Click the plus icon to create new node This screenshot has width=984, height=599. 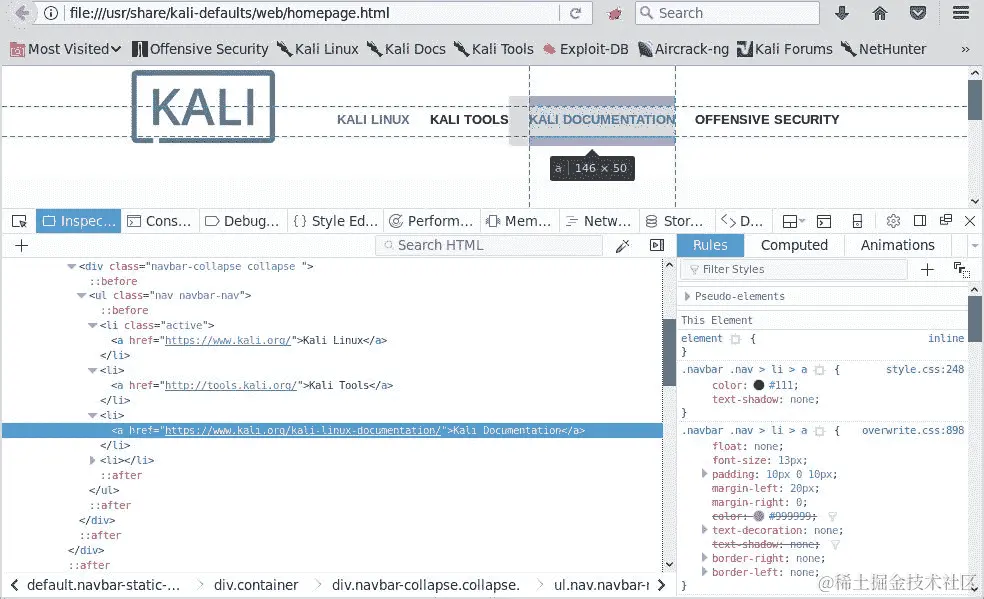pos(22,245)
